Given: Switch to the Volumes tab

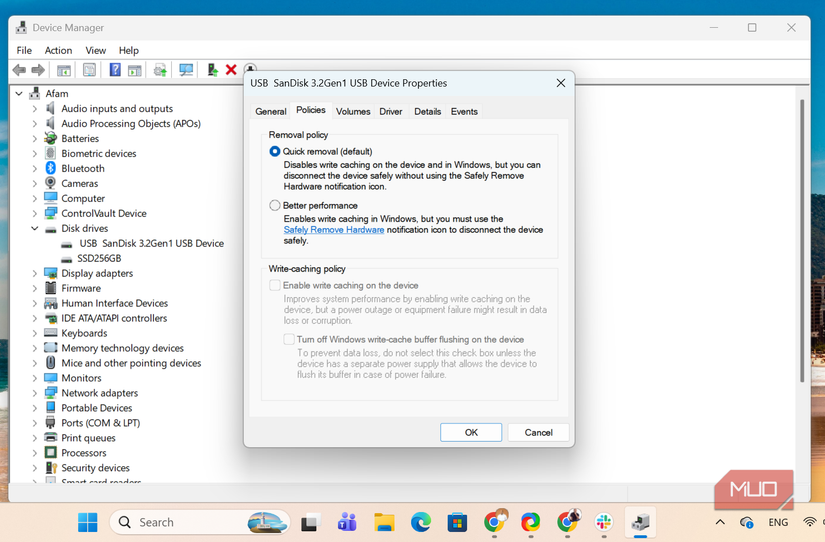Looking at the screenshot, I should coord(353,112).
